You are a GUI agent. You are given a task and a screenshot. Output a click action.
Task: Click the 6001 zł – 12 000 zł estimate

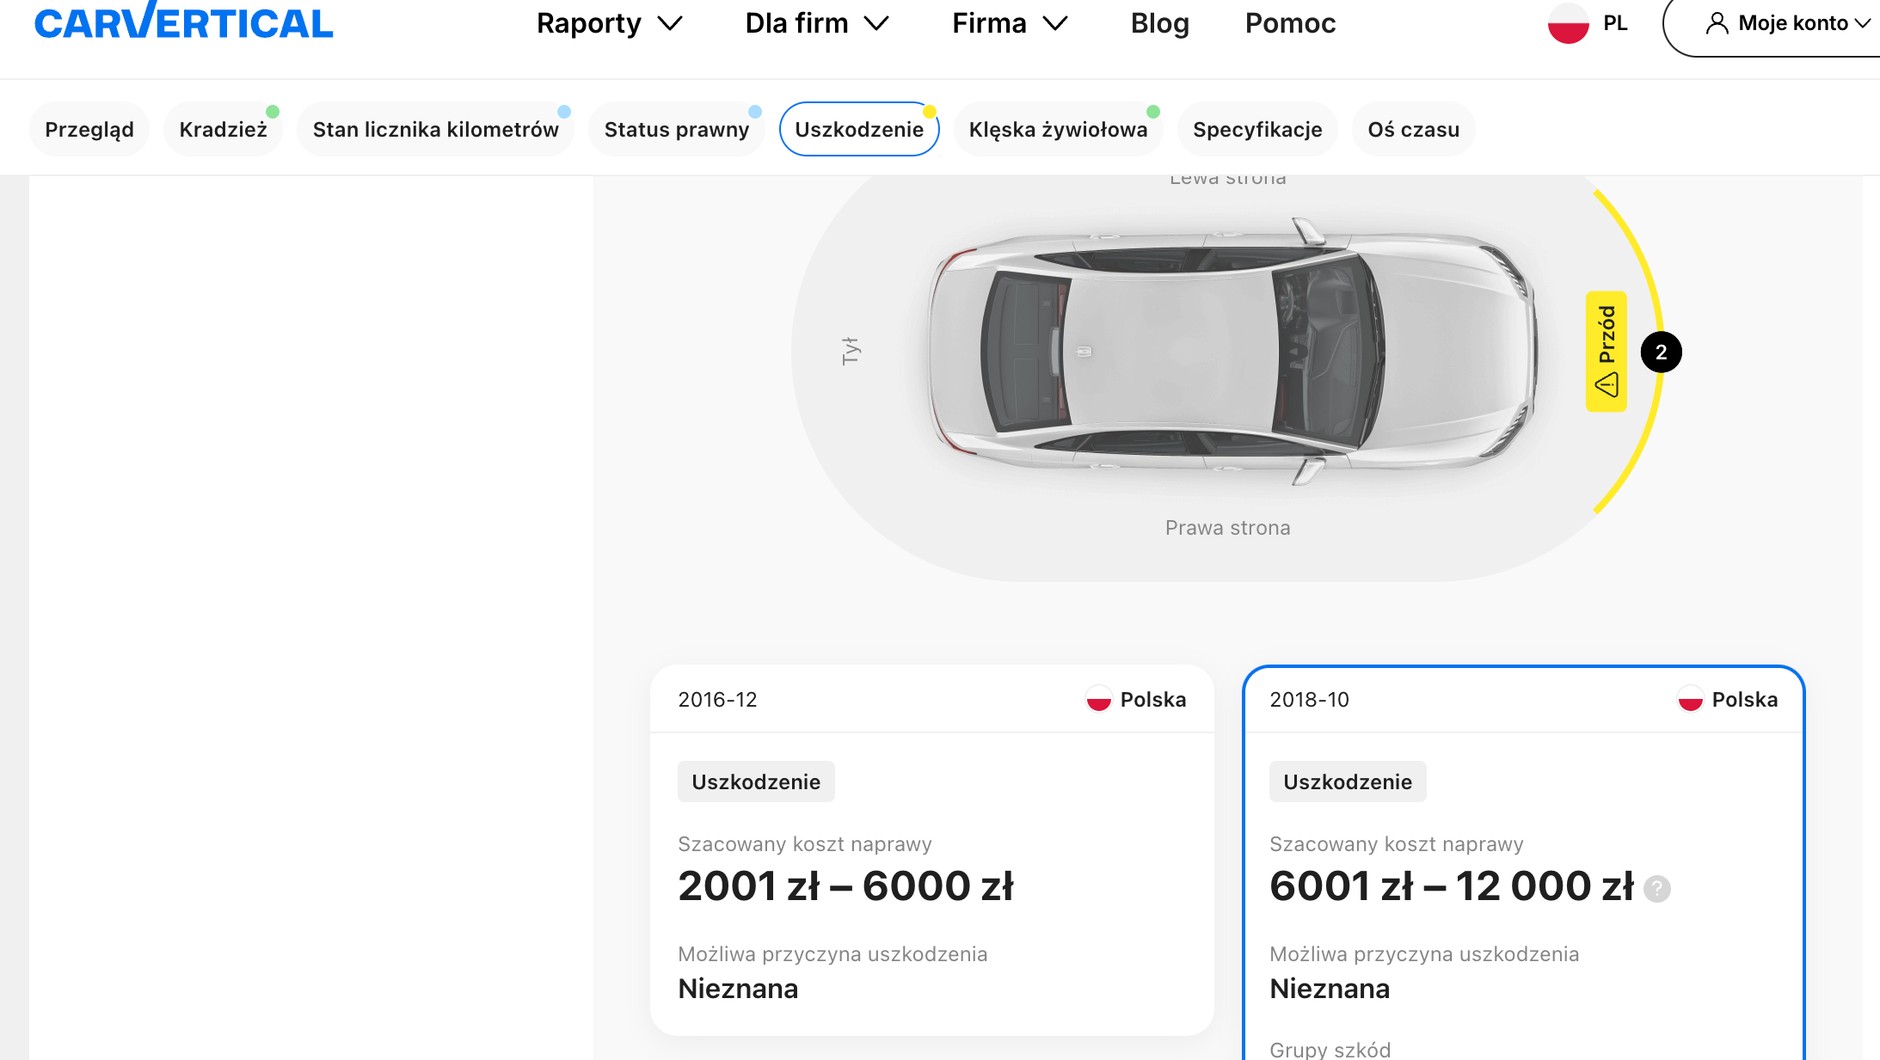[x=1452, y=886]
